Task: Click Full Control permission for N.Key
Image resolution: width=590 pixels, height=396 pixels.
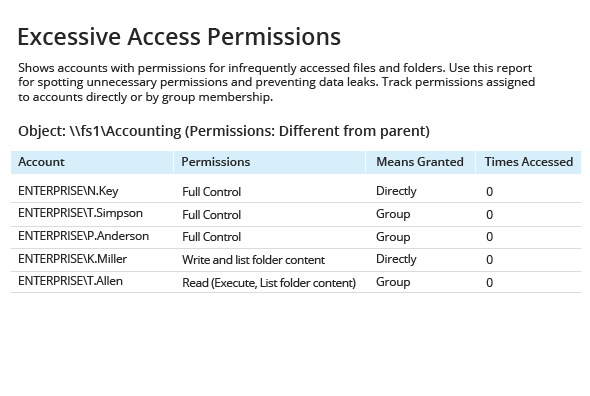Action: [211, 192]
